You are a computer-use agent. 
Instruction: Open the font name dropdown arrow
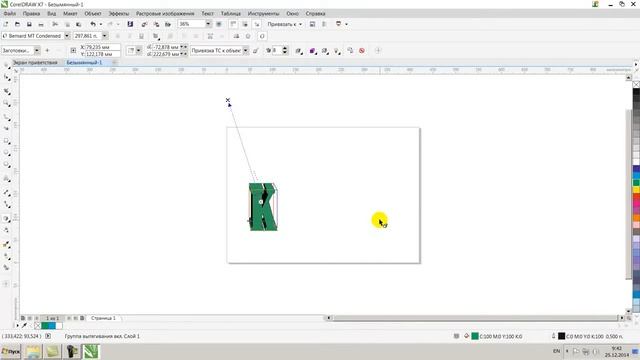pos(67,36)
